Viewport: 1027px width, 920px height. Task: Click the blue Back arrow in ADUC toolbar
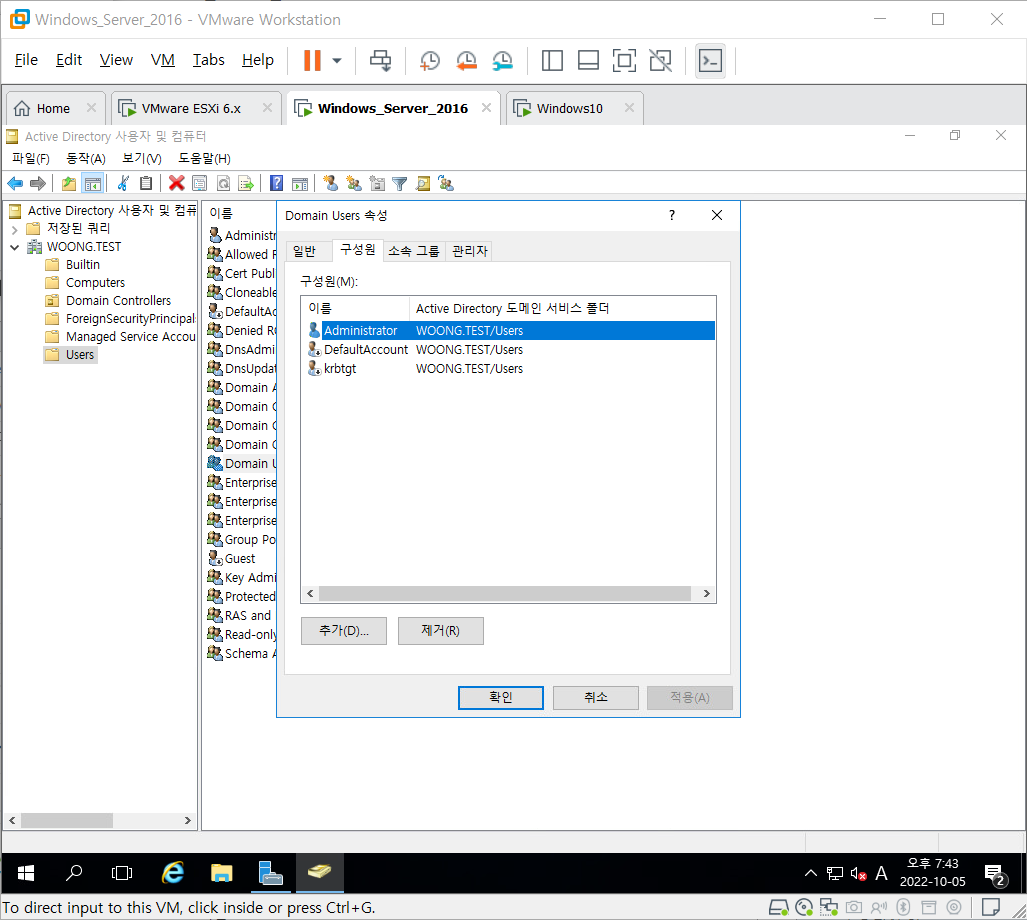[15, 184]
